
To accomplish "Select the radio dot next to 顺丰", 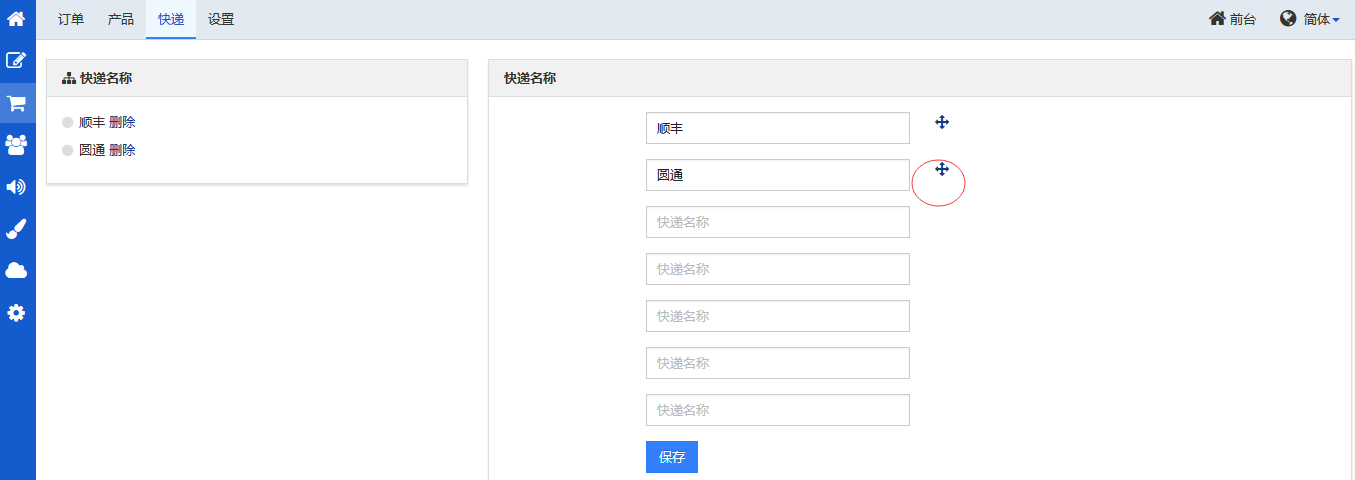I will click(68, 123).
